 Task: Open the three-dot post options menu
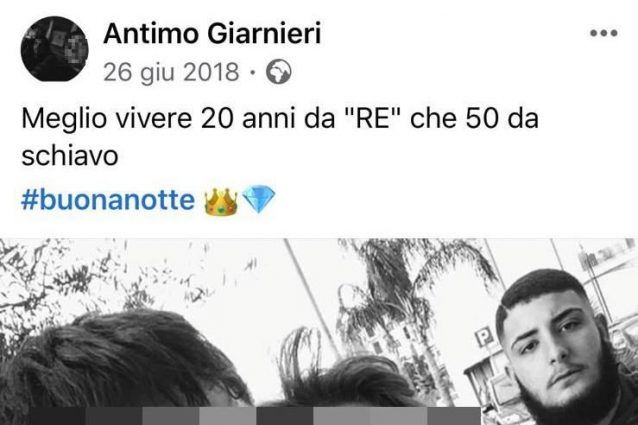(604, 33)
